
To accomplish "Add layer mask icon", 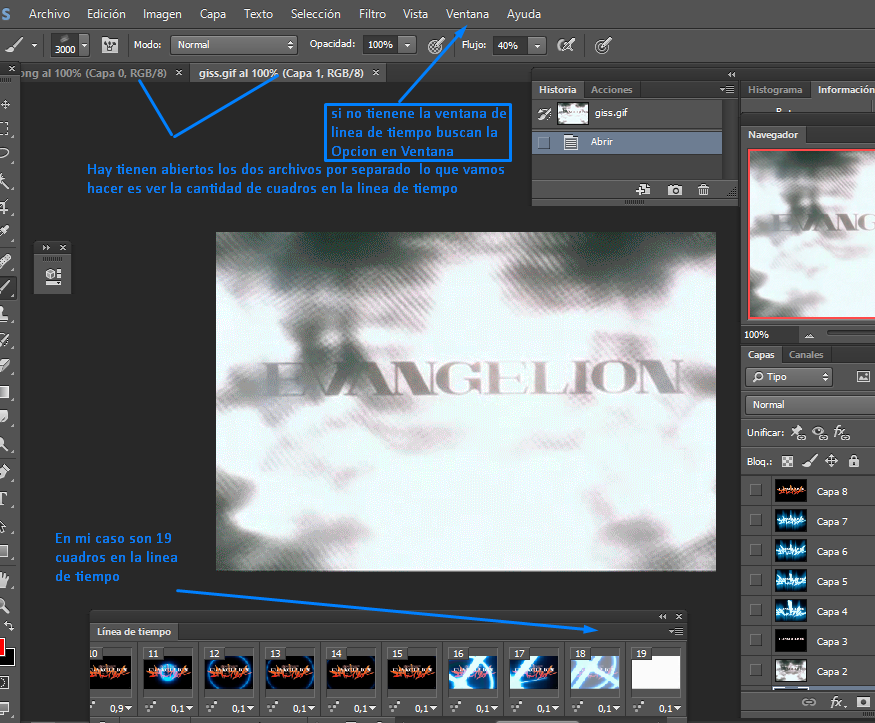I will click(x=863, y=702).
